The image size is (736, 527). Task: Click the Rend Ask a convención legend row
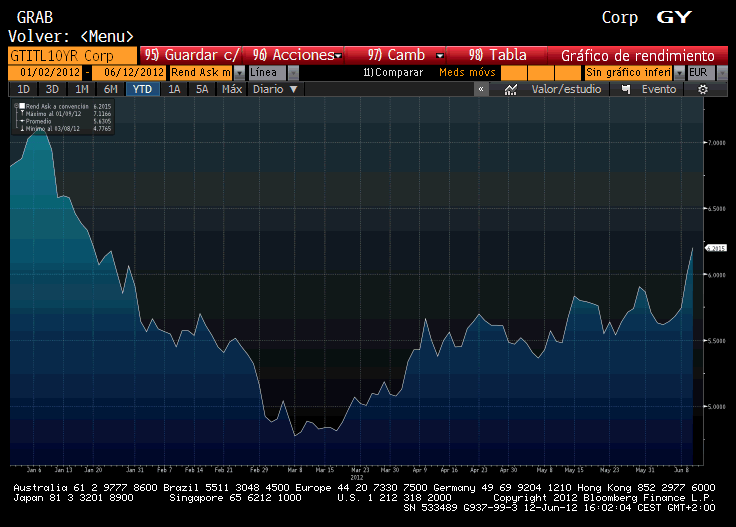click(68, 107)
